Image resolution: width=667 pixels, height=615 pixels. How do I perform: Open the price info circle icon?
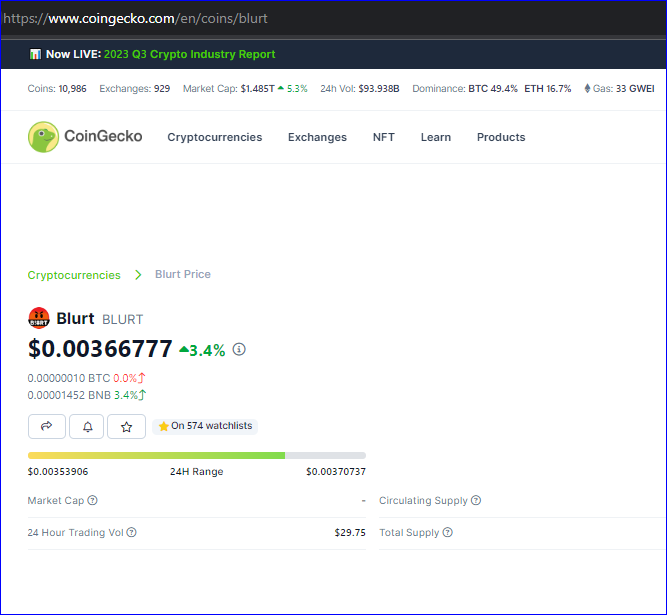[x=239, y=350]
